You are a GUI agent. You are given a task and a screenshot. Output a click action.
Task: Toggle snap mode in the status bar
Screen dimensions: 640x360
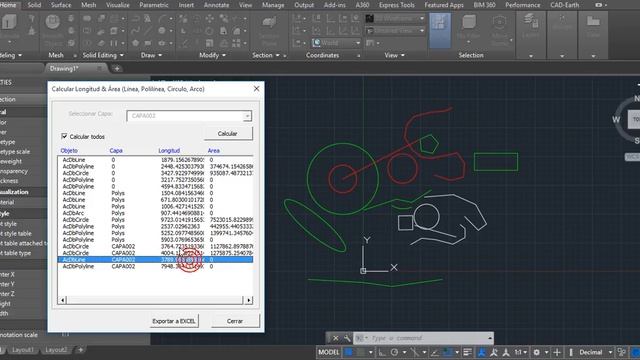(x=361, y=352)
